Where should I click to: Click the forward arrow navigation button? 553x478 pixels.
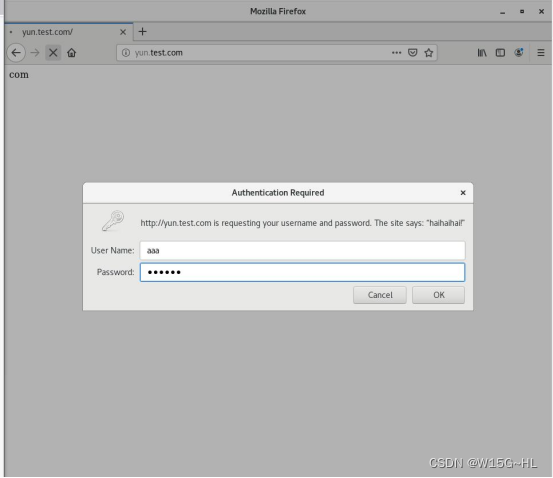(x=35, y=53)
